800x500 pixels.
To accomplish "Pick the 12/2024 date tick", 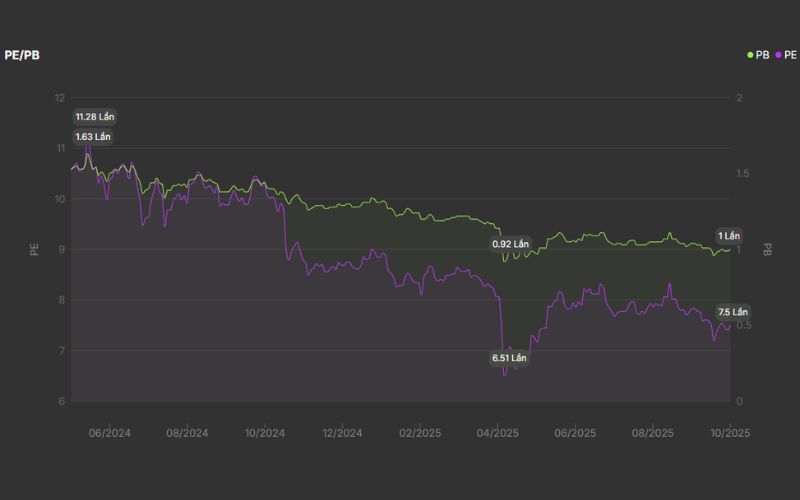I will (342, 433).
